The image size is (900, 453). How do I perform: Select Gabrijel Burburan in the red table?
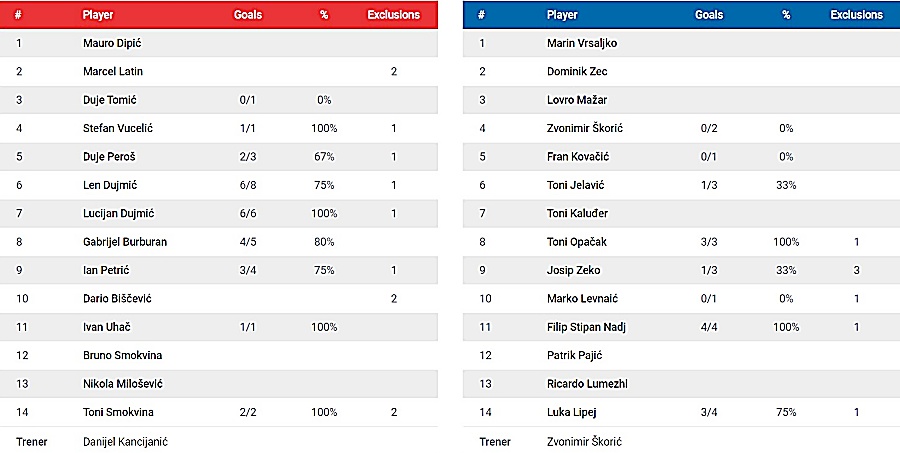pyautogui.click(x=122, y=242)
